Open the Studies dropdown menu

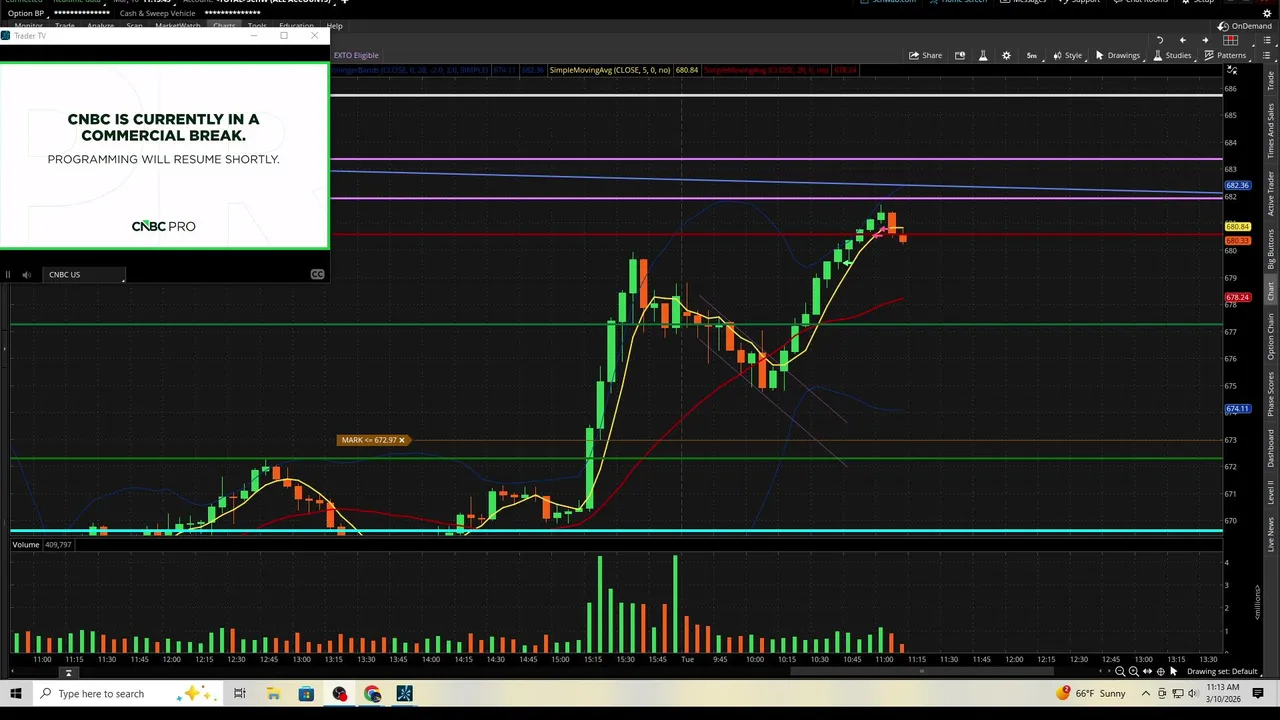coord(1172,55)
